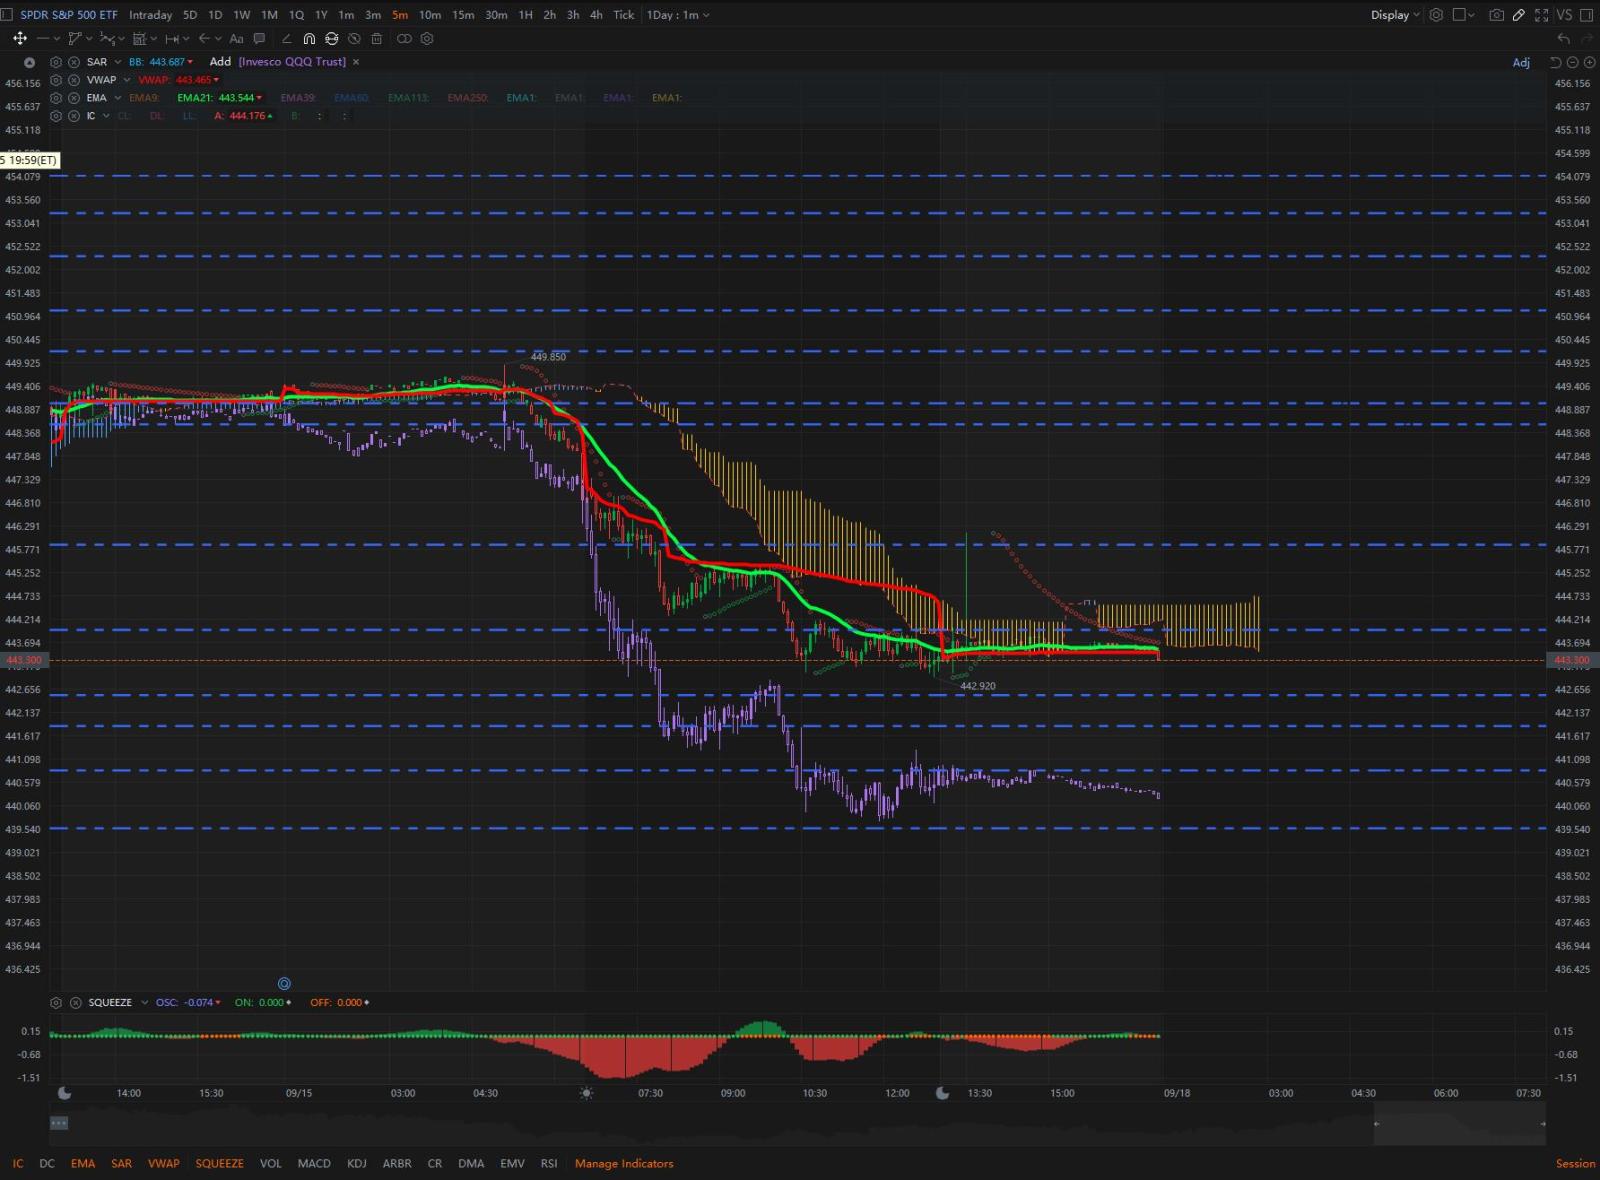Viewport: 1600px width, 1180px height.
Task: Open SAR indicator settings gear
Action: tap(56, 62)
